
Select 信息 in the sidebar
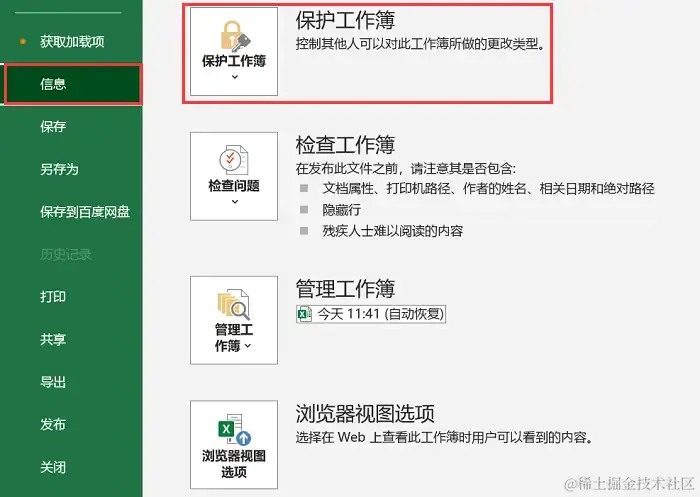pyautogui.click(x=72, y=84)
